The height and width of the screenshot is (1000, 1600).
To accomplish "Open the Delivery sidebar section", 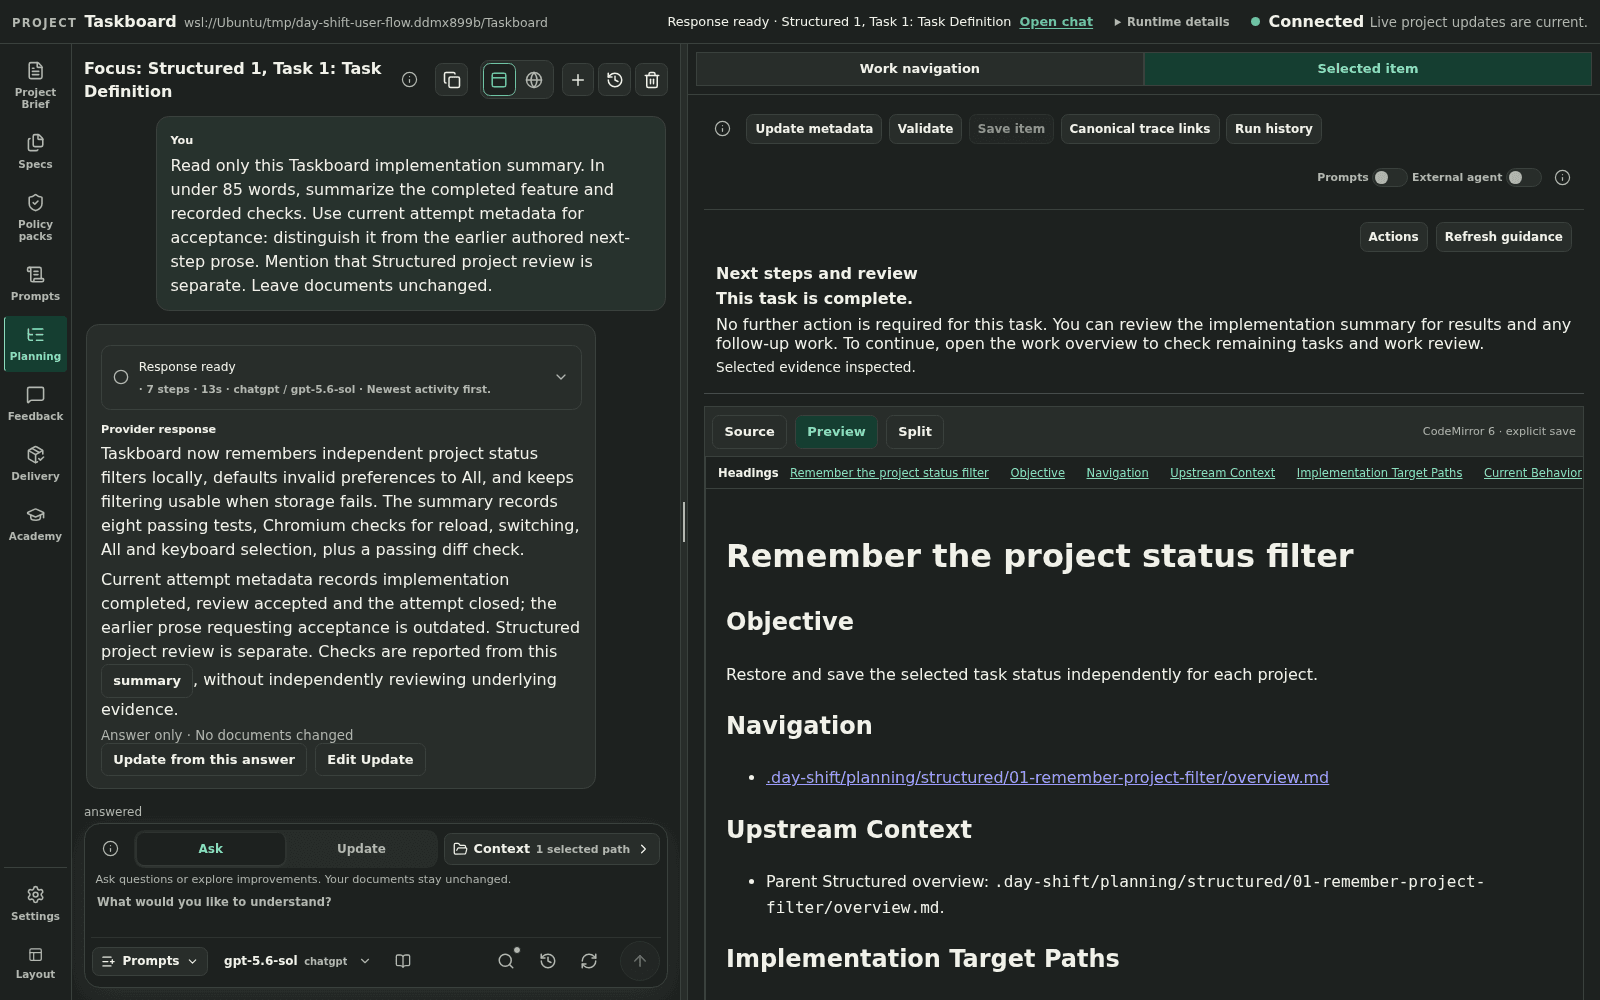I will click(x=35, y=463).
